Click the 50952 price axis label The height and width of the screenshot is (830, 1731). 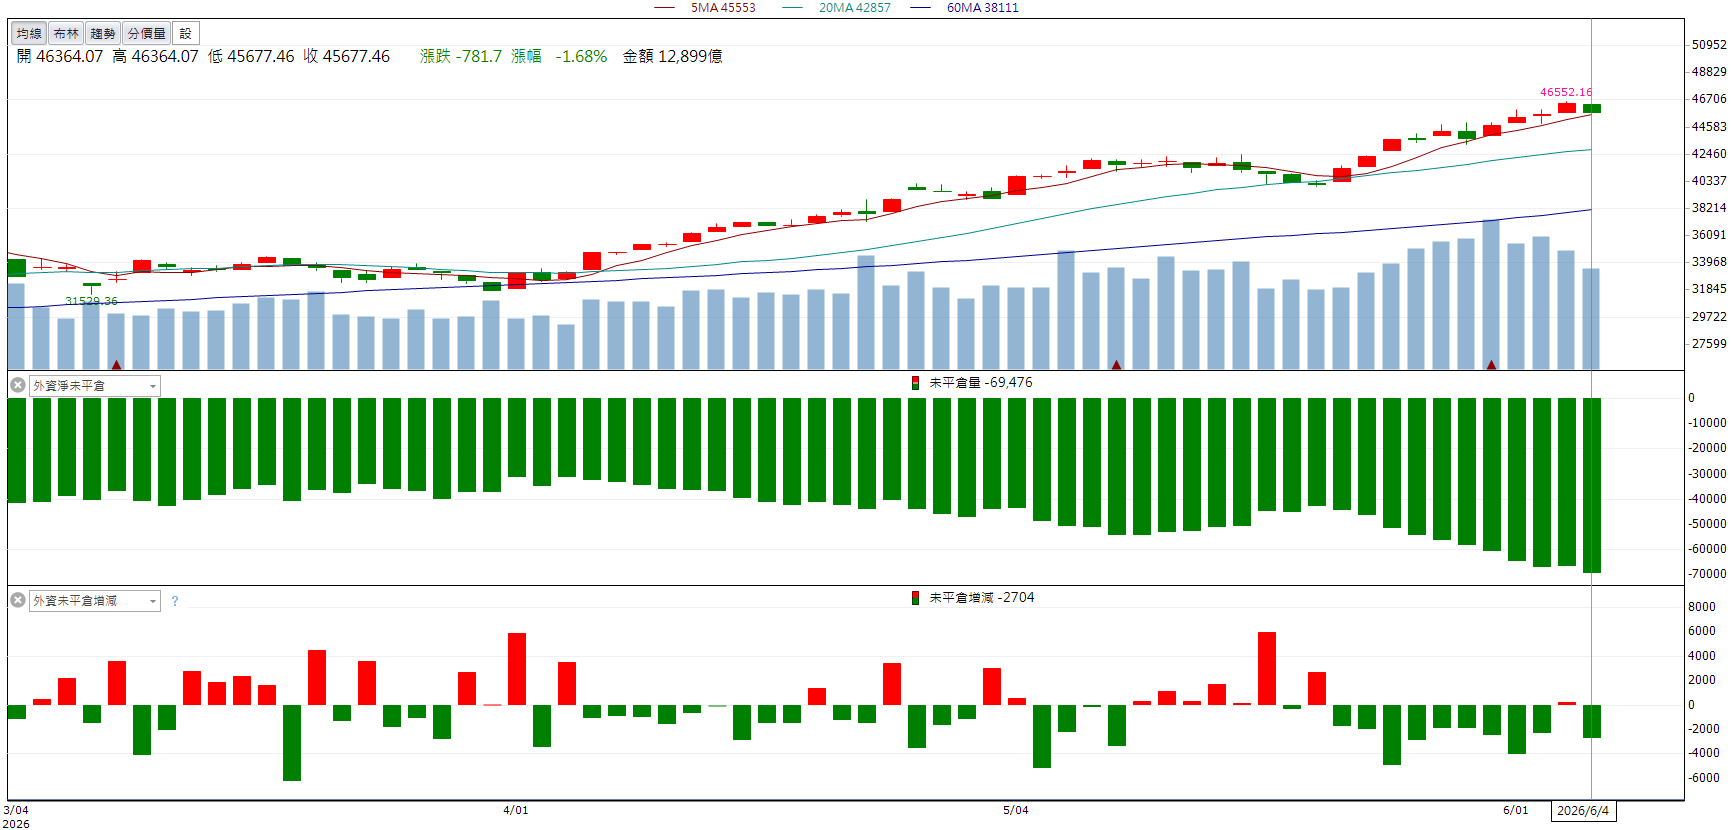[x=1709, y=45]
